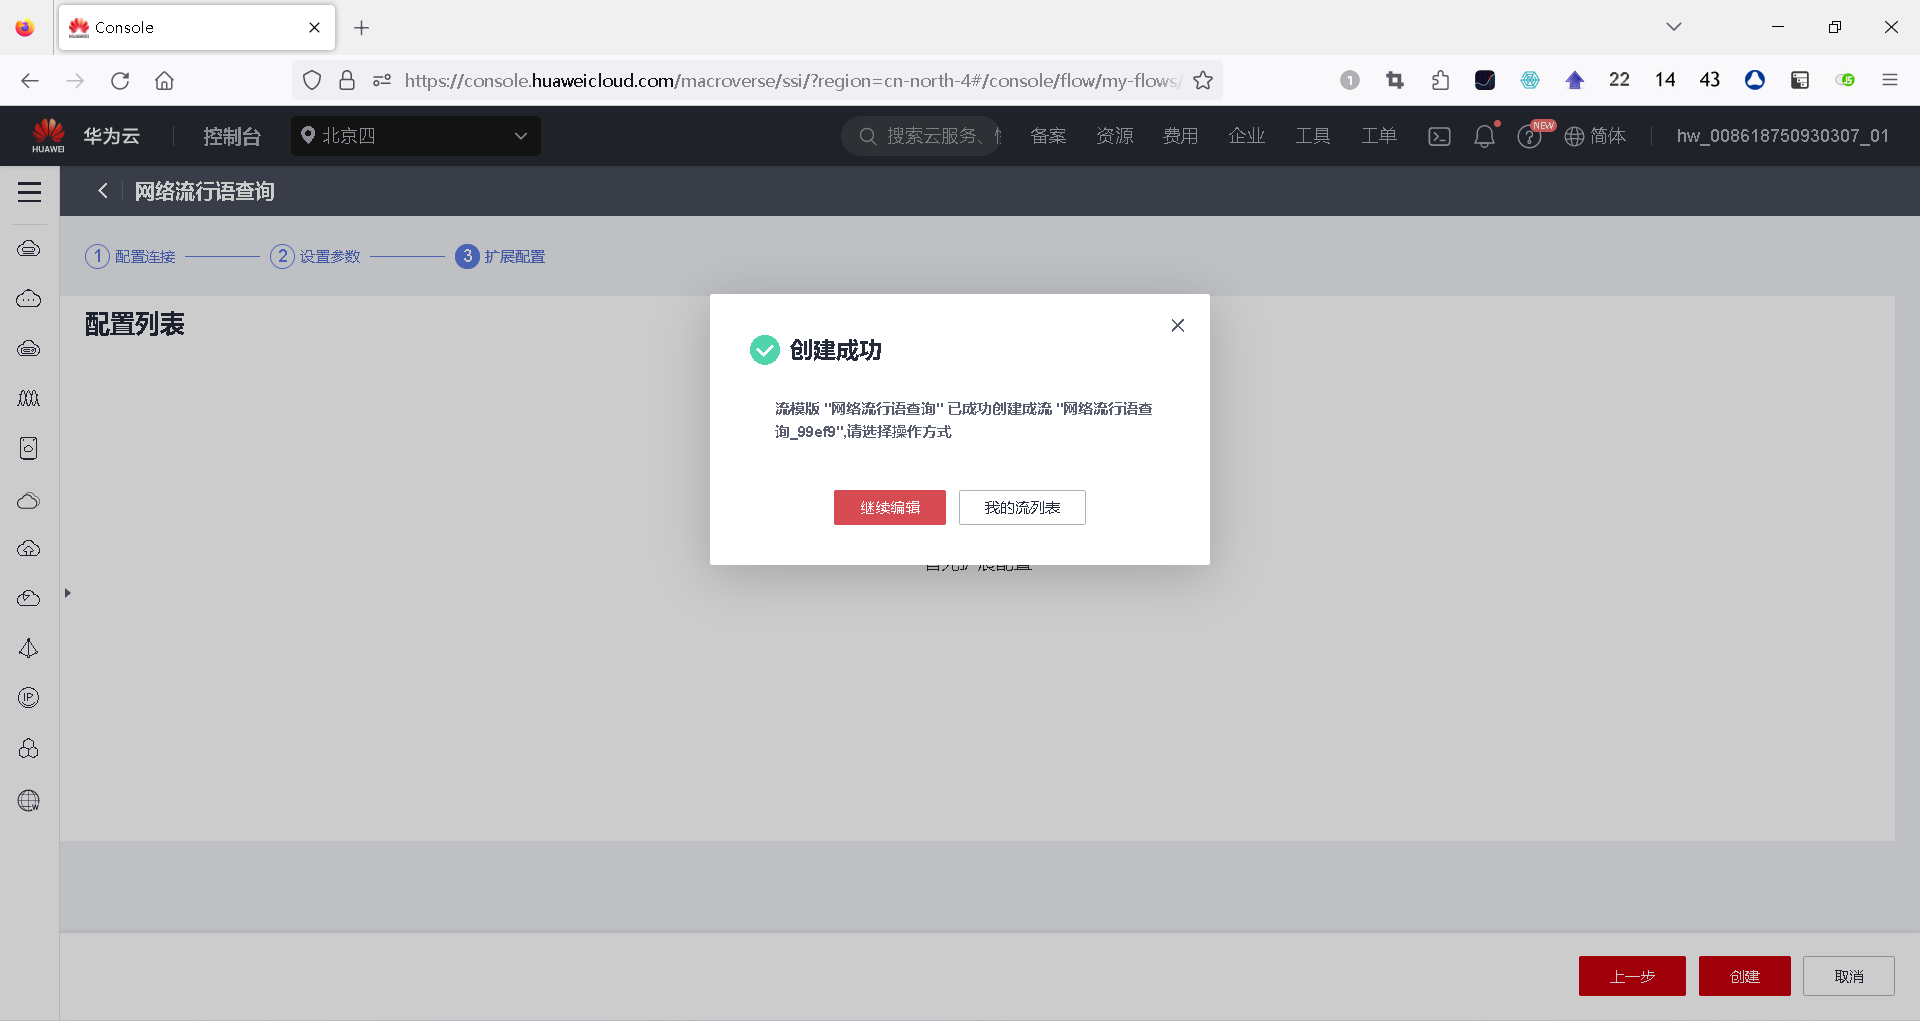Close the Console tab
This screenshot has height=1021, width=1920.
click(314, 28)
